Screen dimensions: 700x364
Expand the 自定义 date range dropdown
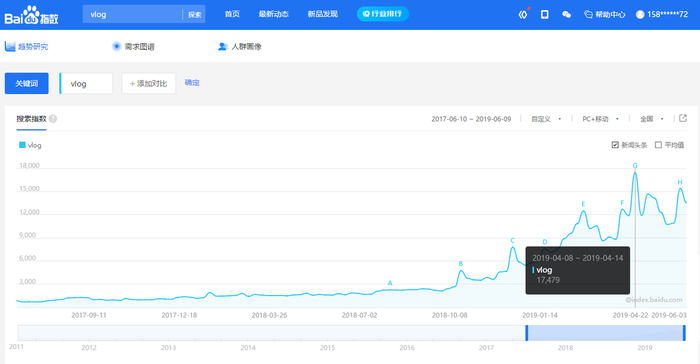546,119
